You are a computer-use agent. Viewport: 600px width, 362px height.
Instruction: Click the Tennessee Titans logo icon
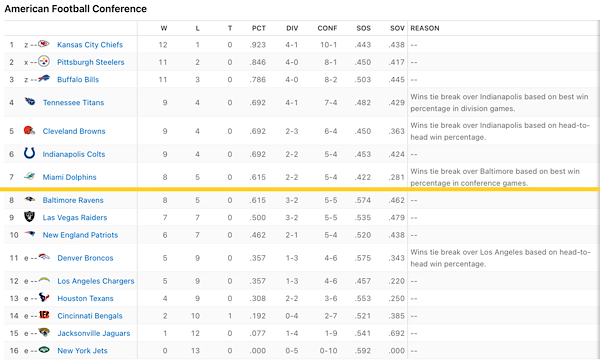pyautogui.click(x=29, y=101)
